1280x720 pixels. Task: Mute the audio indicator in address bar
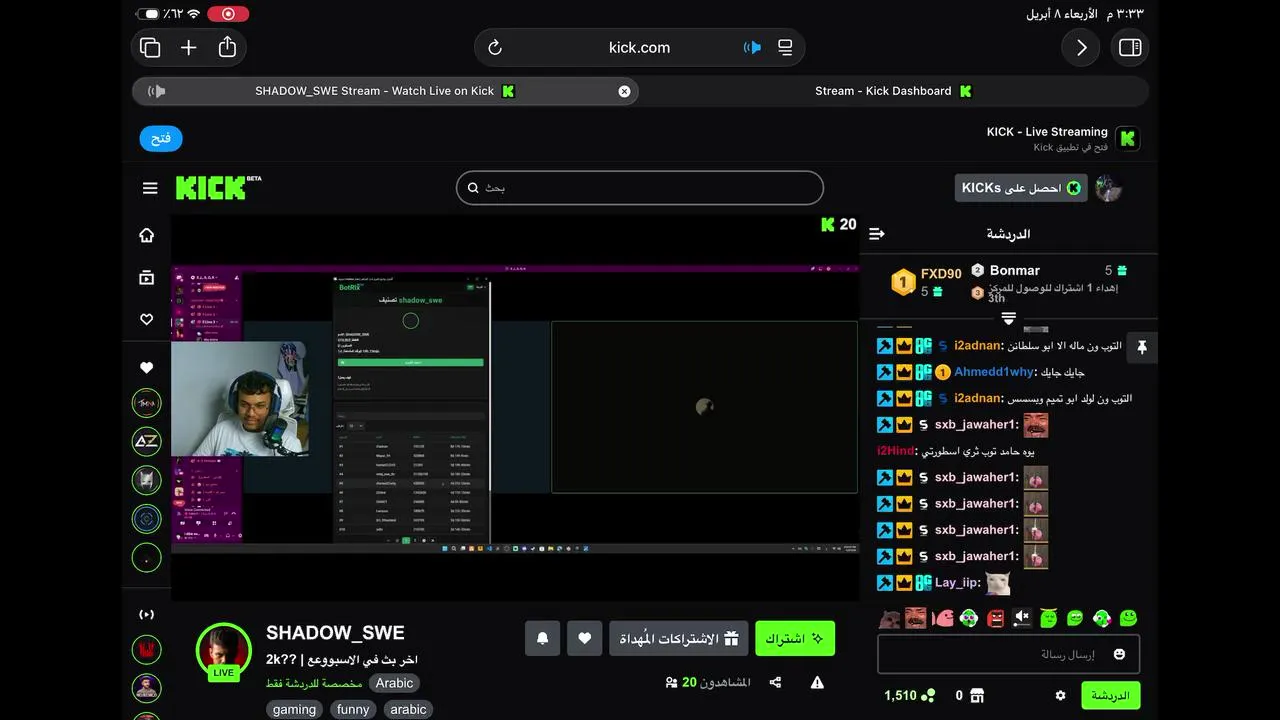point(752,47)
